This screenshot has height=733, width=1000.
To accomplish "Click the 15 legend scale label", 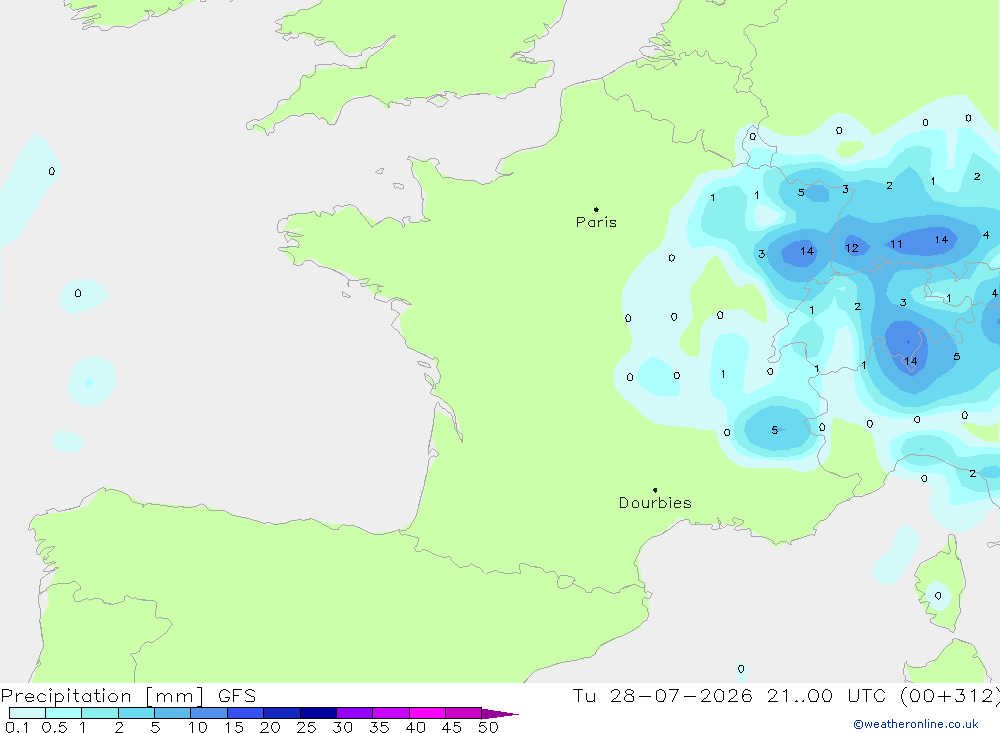I will click(234, 727).
